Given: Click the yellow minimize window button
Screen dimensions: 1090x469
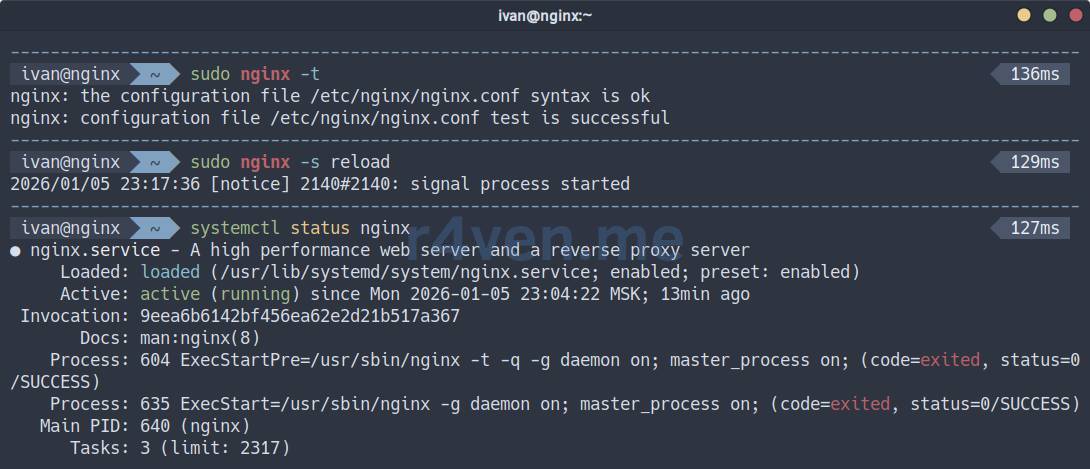Looking at the screenshot, I should click(1024, 15).
